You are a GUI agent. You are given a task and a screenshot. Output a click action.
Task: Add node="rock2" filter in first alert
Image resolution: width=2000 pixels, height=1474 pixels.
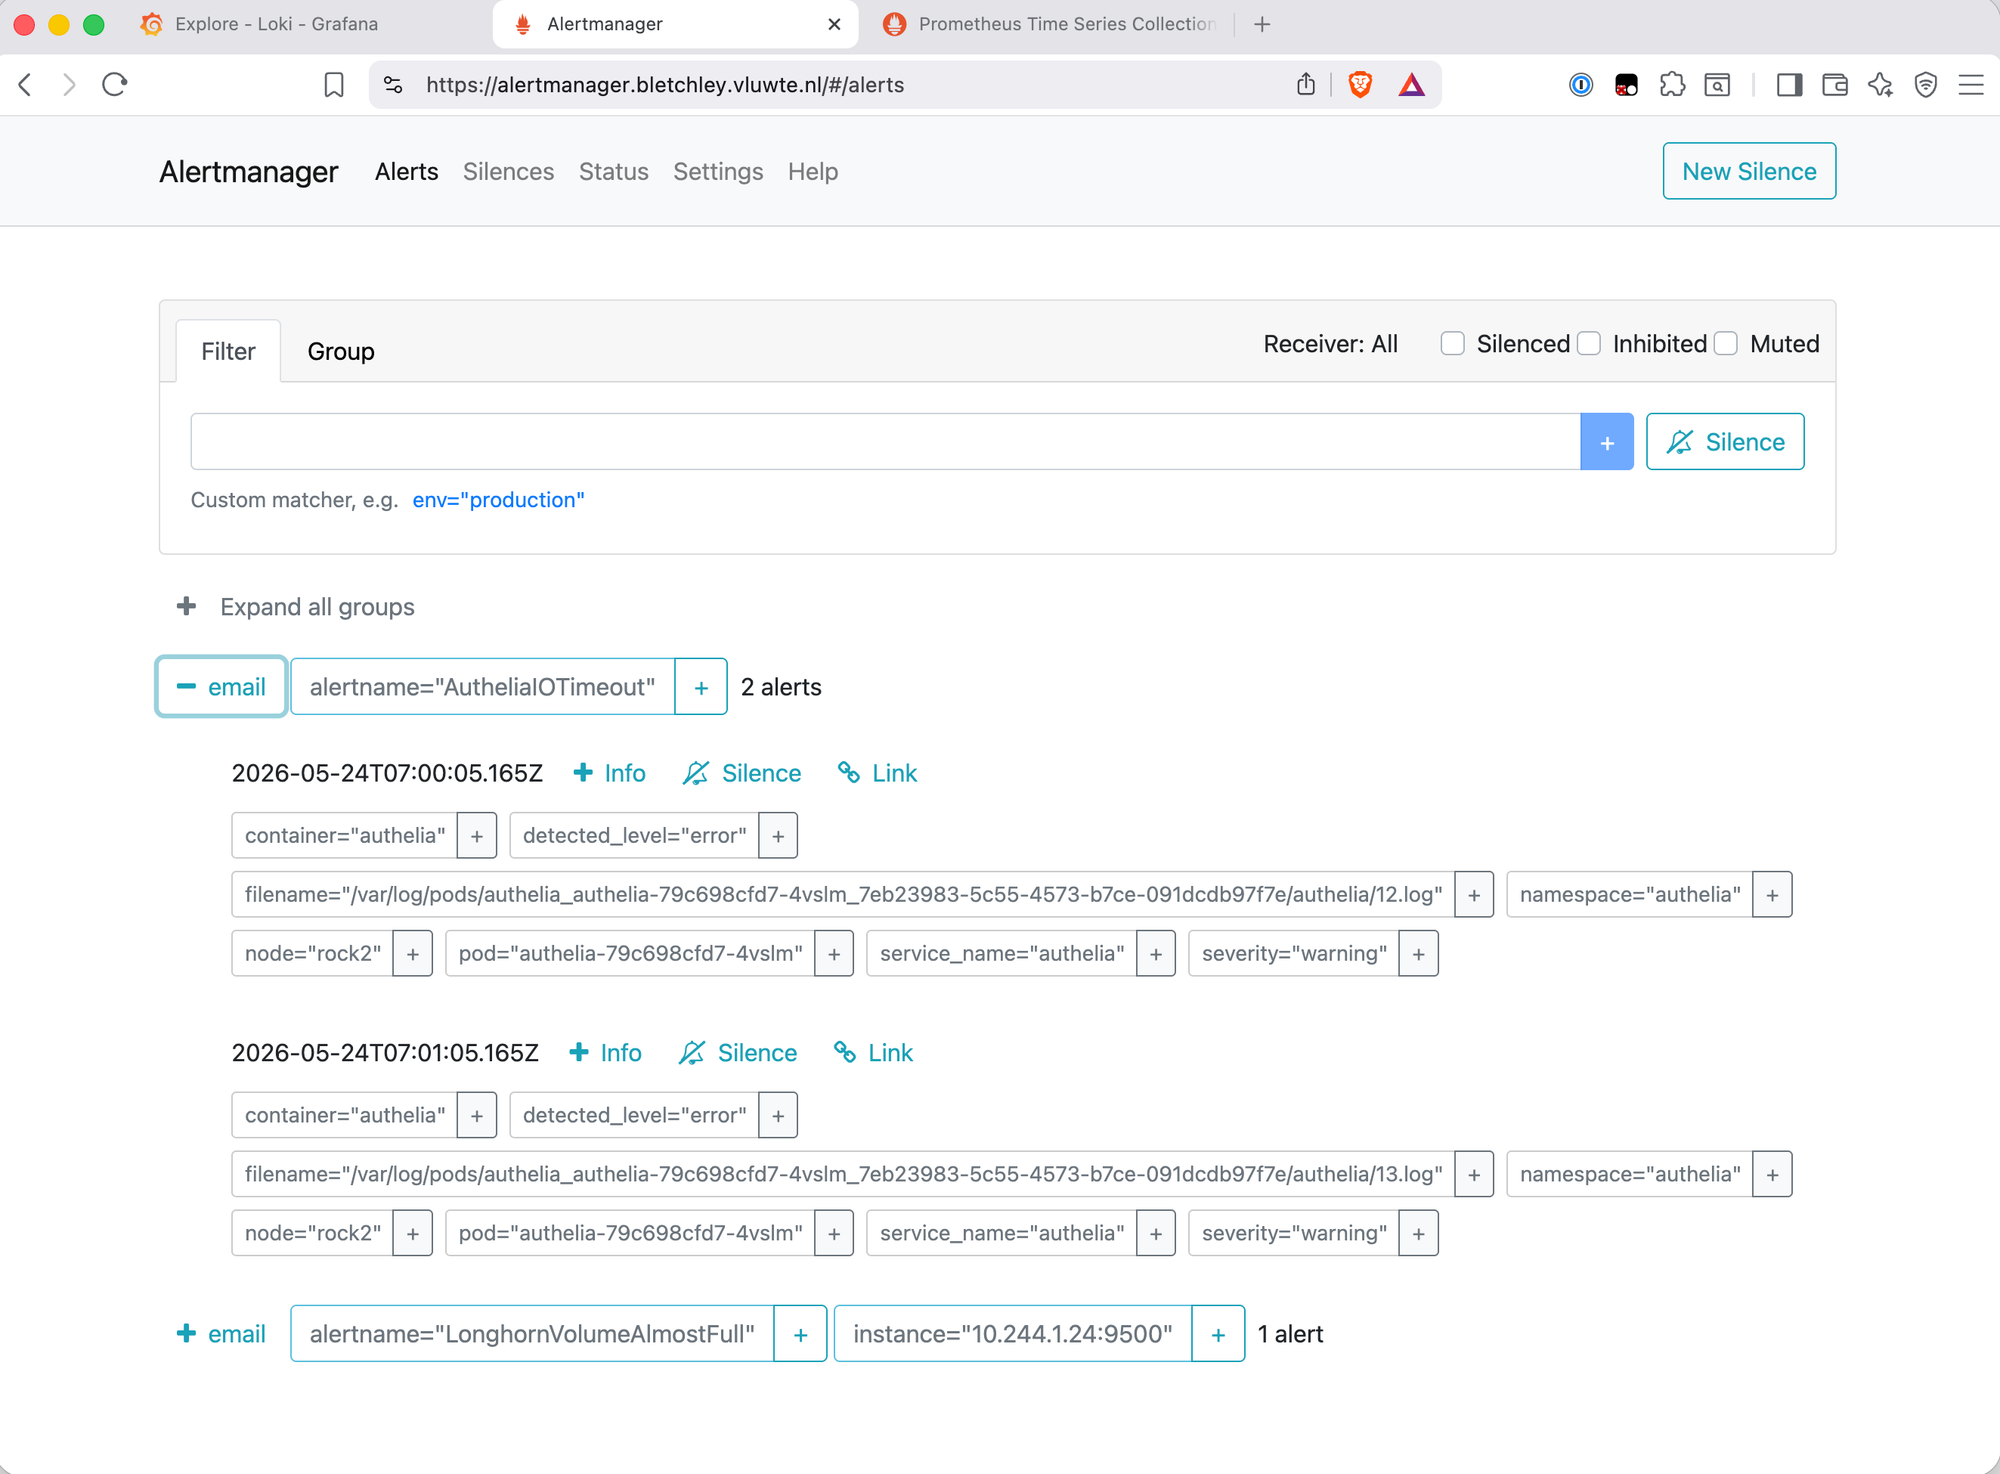click(x=413, y=954)
